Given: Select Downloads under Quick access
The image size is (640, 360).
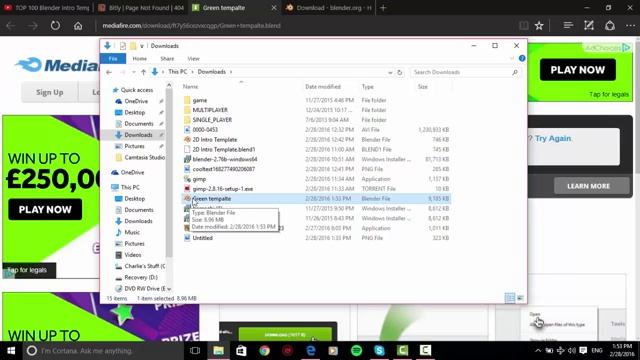Looking at the screenshot, I should point(138,135).
